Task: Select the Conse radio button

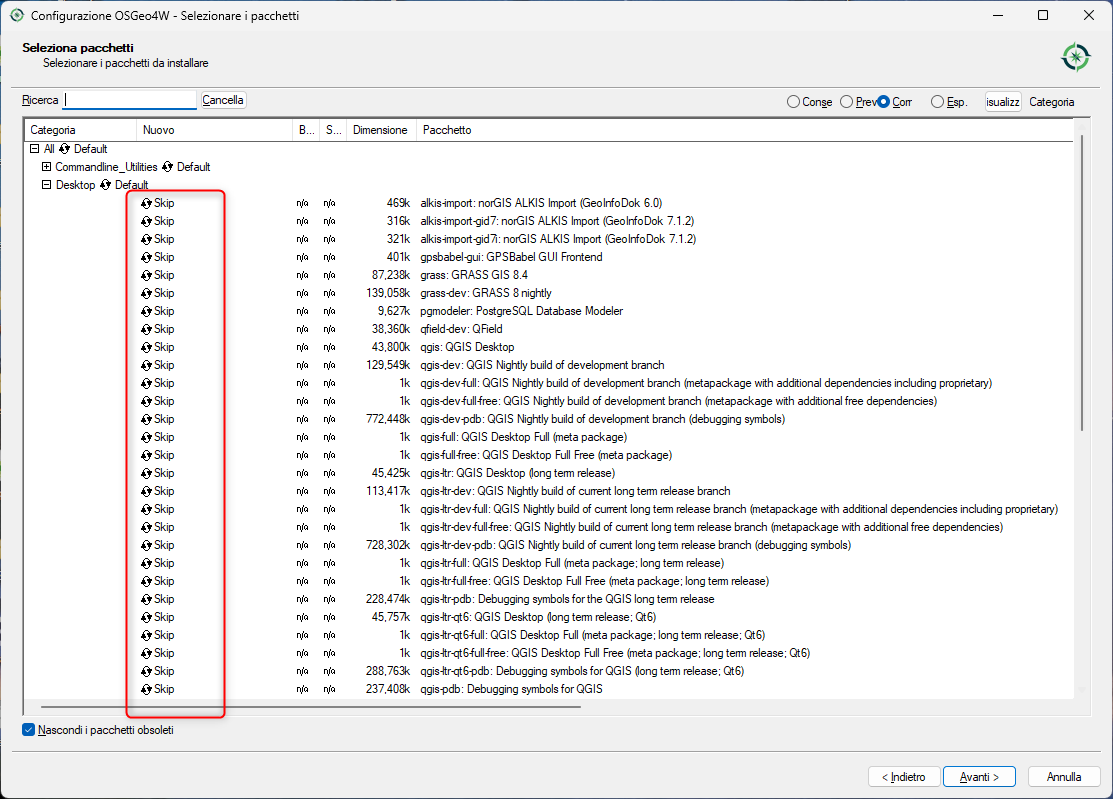Action: point(793,102)
